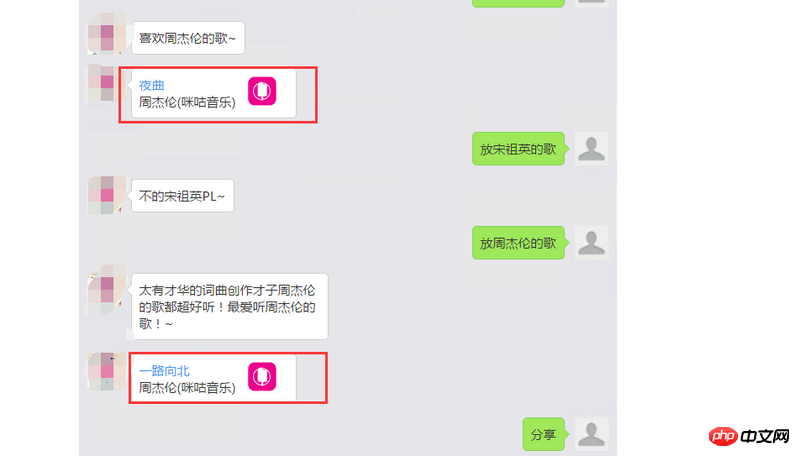Image resolution: width=800 pixels, height=456 pixels.
Task: Open the Migu music icon for 一路向北
Action: 262,376
